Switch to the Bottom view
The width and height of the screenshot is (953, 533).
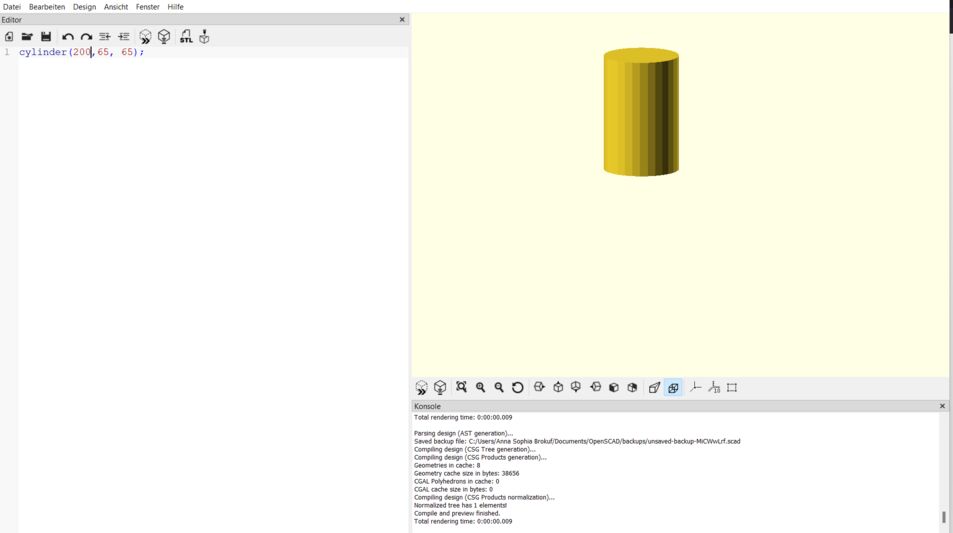click(576, 387)
